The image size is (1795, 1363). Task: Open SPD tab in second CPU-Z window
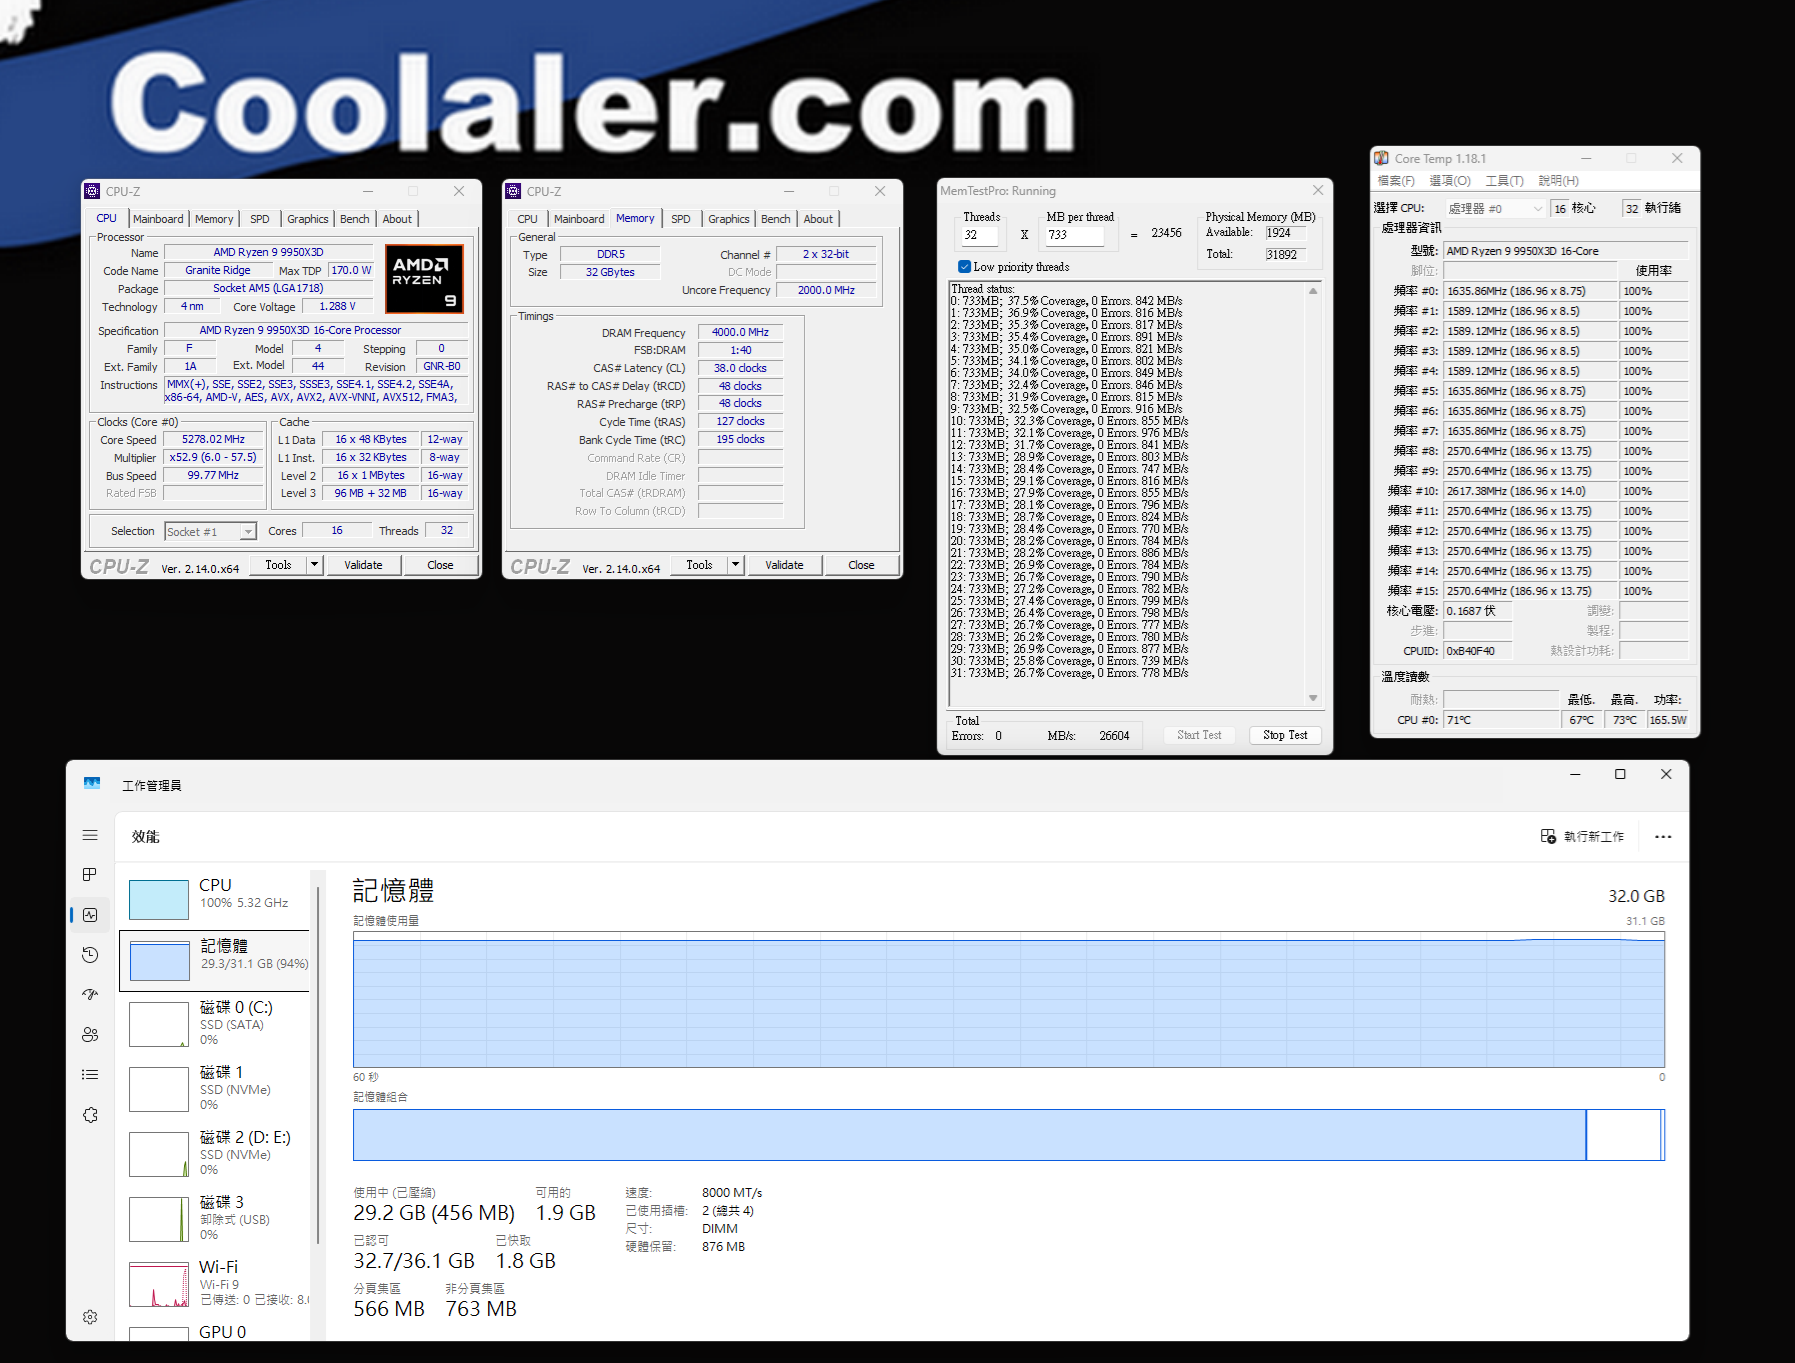coord(681,219)
